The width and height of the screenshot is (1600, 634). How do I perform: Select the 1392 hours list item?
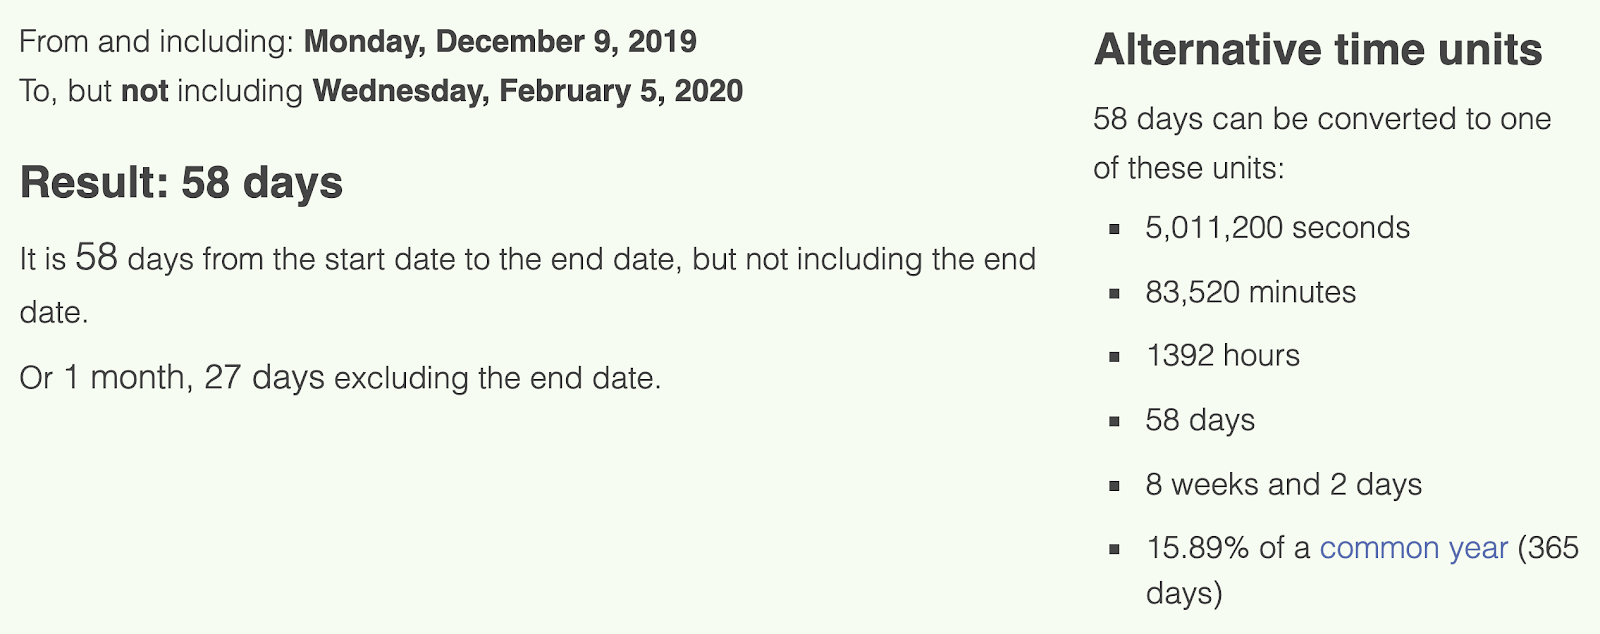1222,356
